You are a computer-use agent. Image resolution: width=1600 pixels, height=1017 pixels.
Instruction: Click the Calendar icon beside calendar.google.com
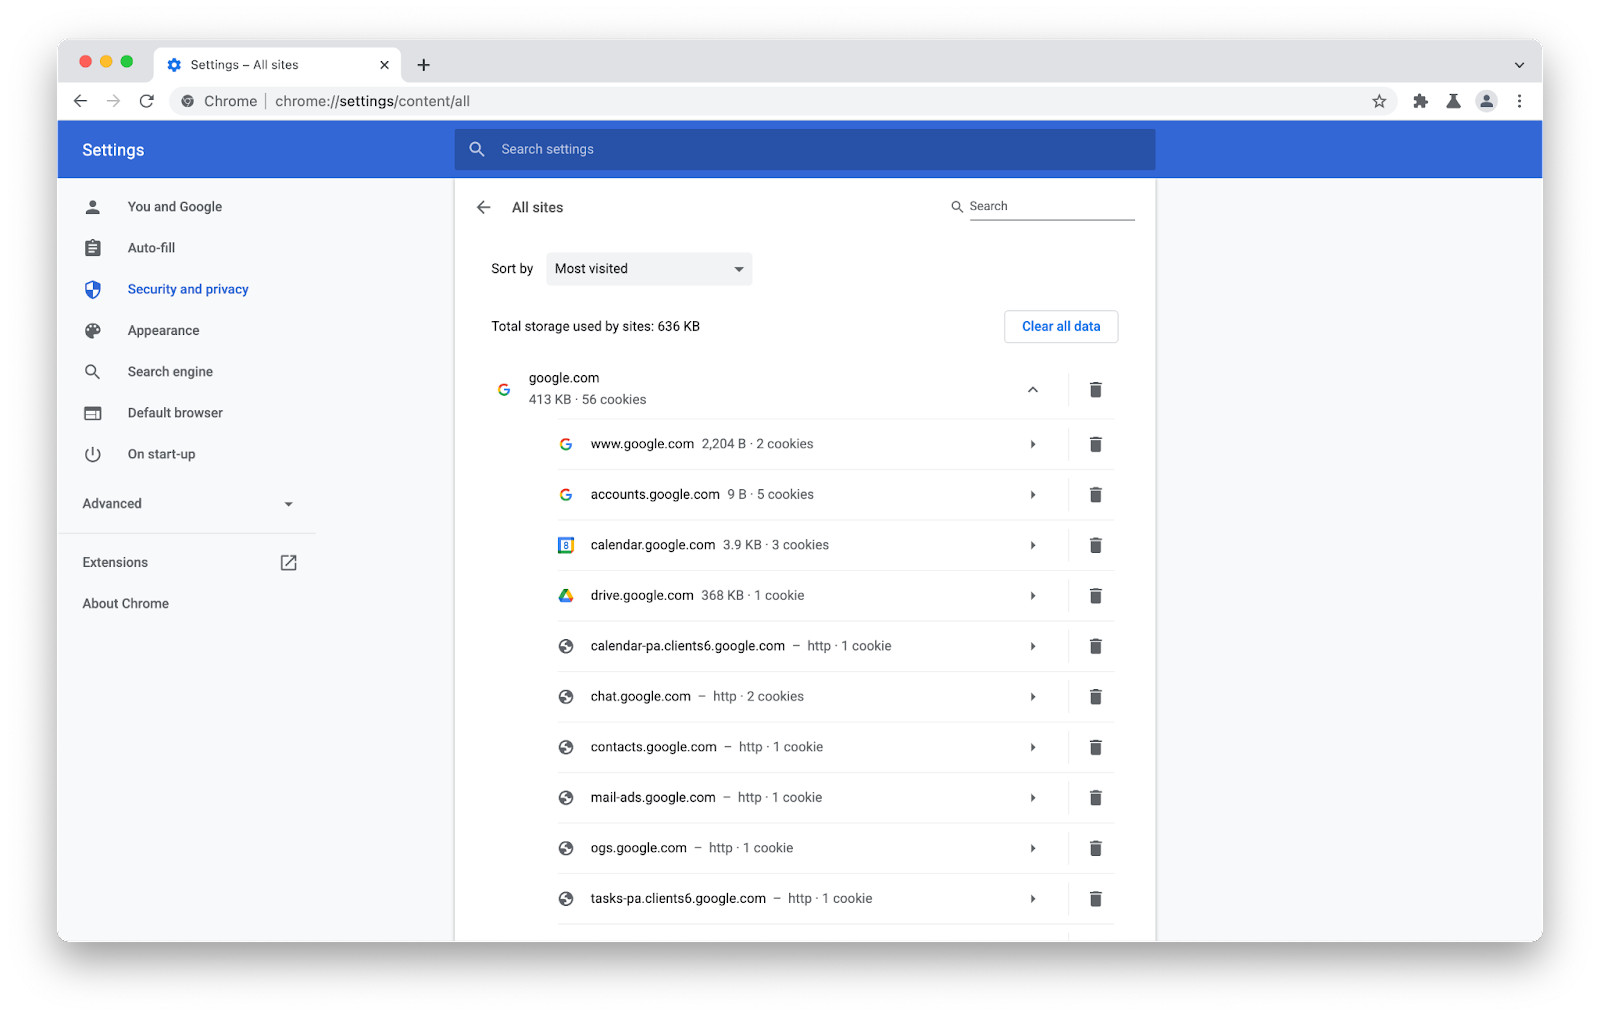pos(566,545)
